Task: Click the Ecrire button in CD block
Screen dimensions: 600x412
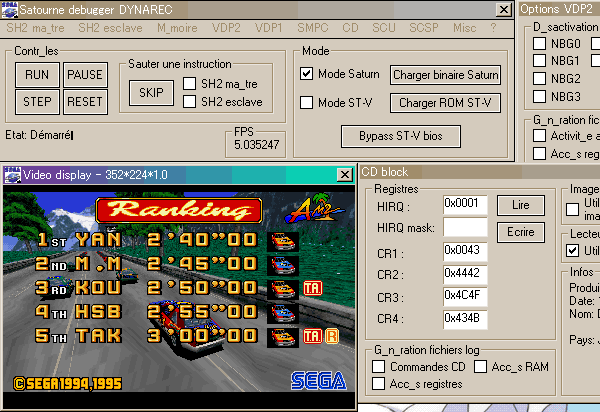Action: 521,232
